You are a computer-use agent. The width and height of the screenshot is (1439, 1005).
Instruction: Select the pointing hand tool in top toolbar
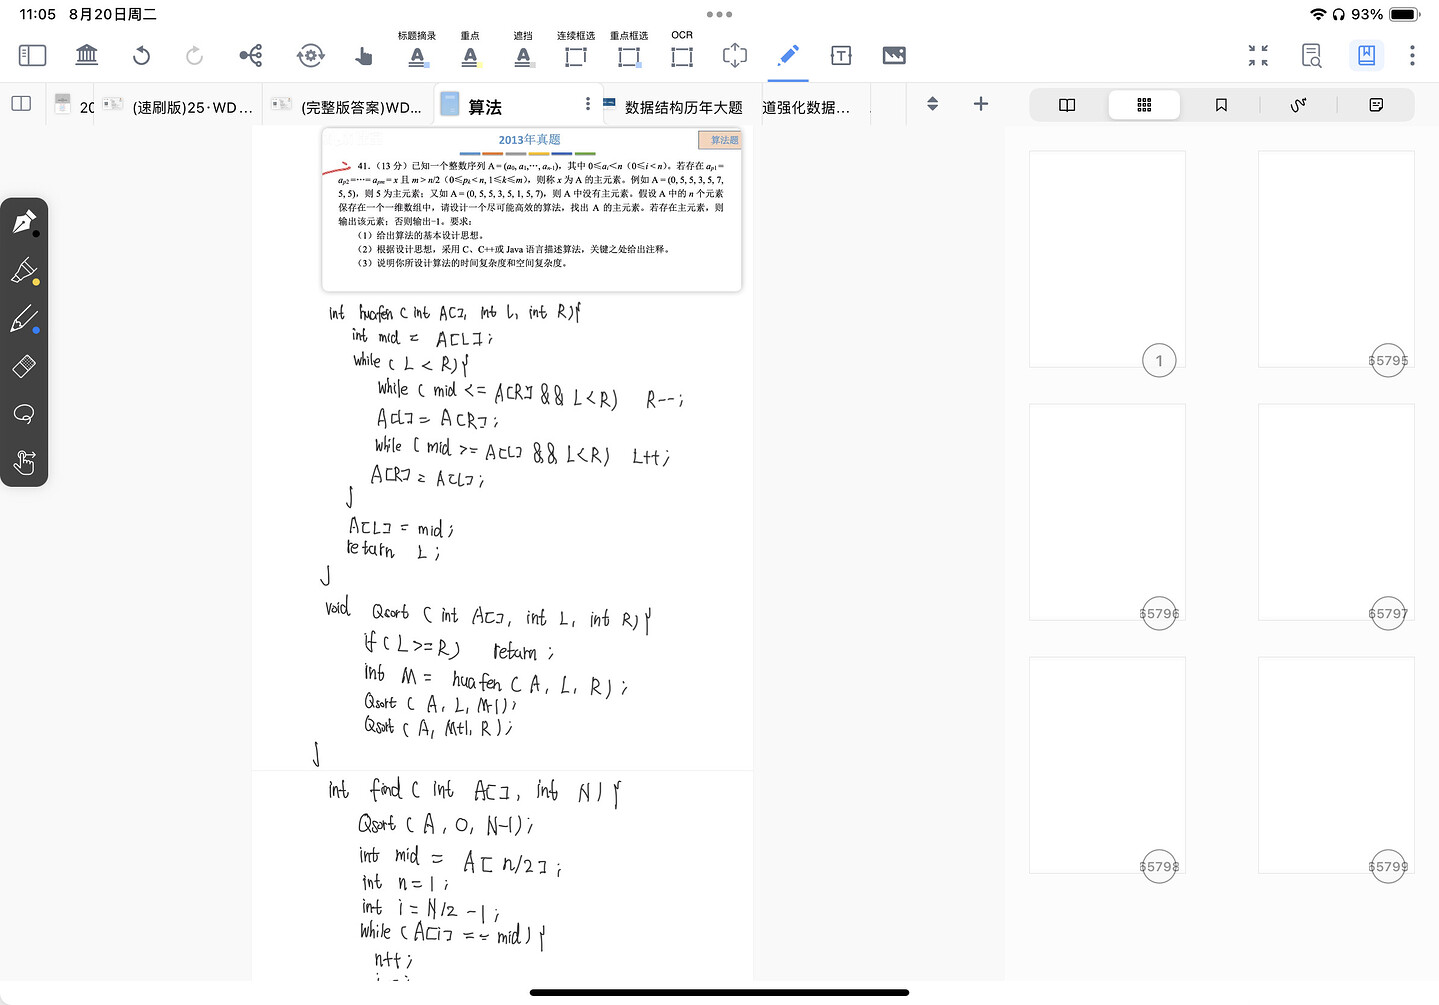(364, 56)
